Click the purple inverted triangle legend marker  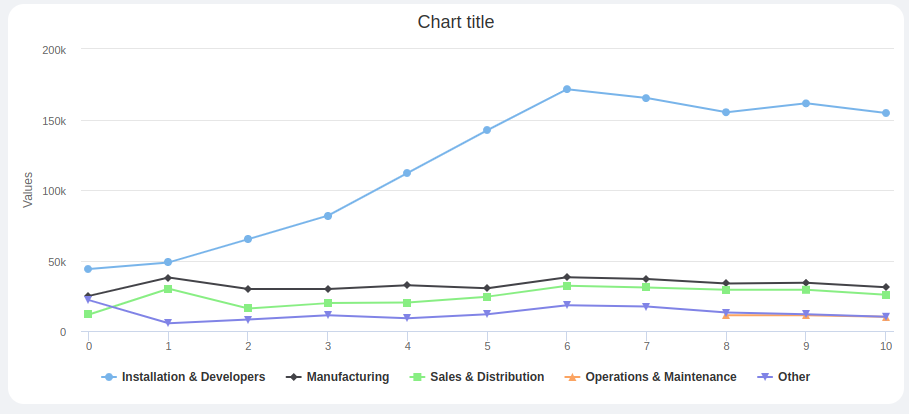765,377
